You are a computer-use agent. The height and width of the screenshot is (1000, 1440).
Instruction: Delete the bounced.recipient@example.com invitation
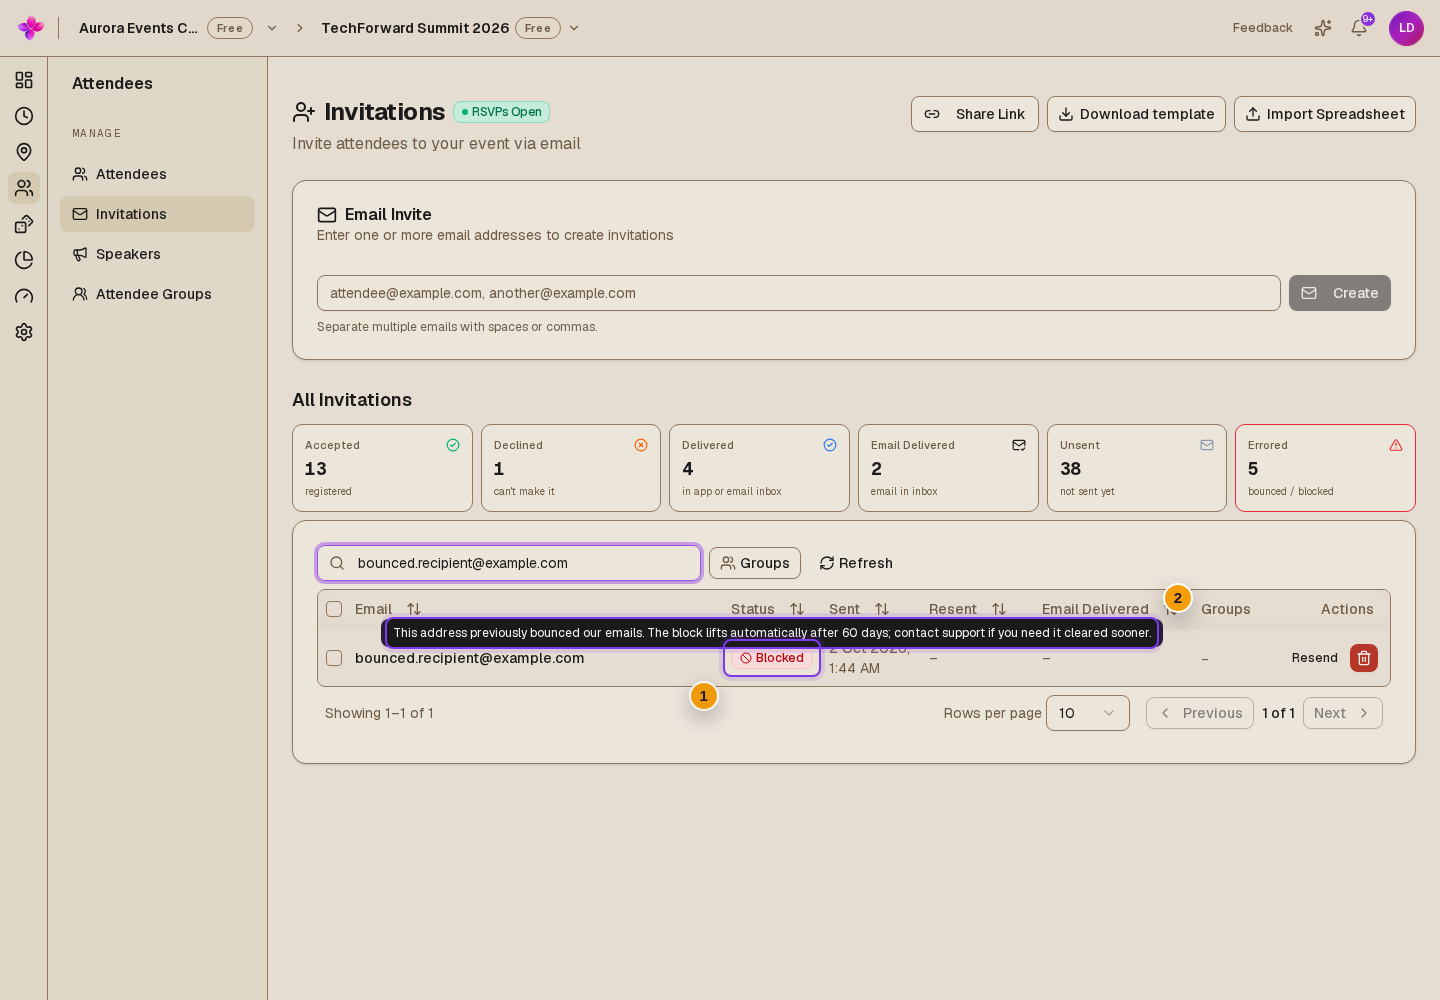[1364, 658]
